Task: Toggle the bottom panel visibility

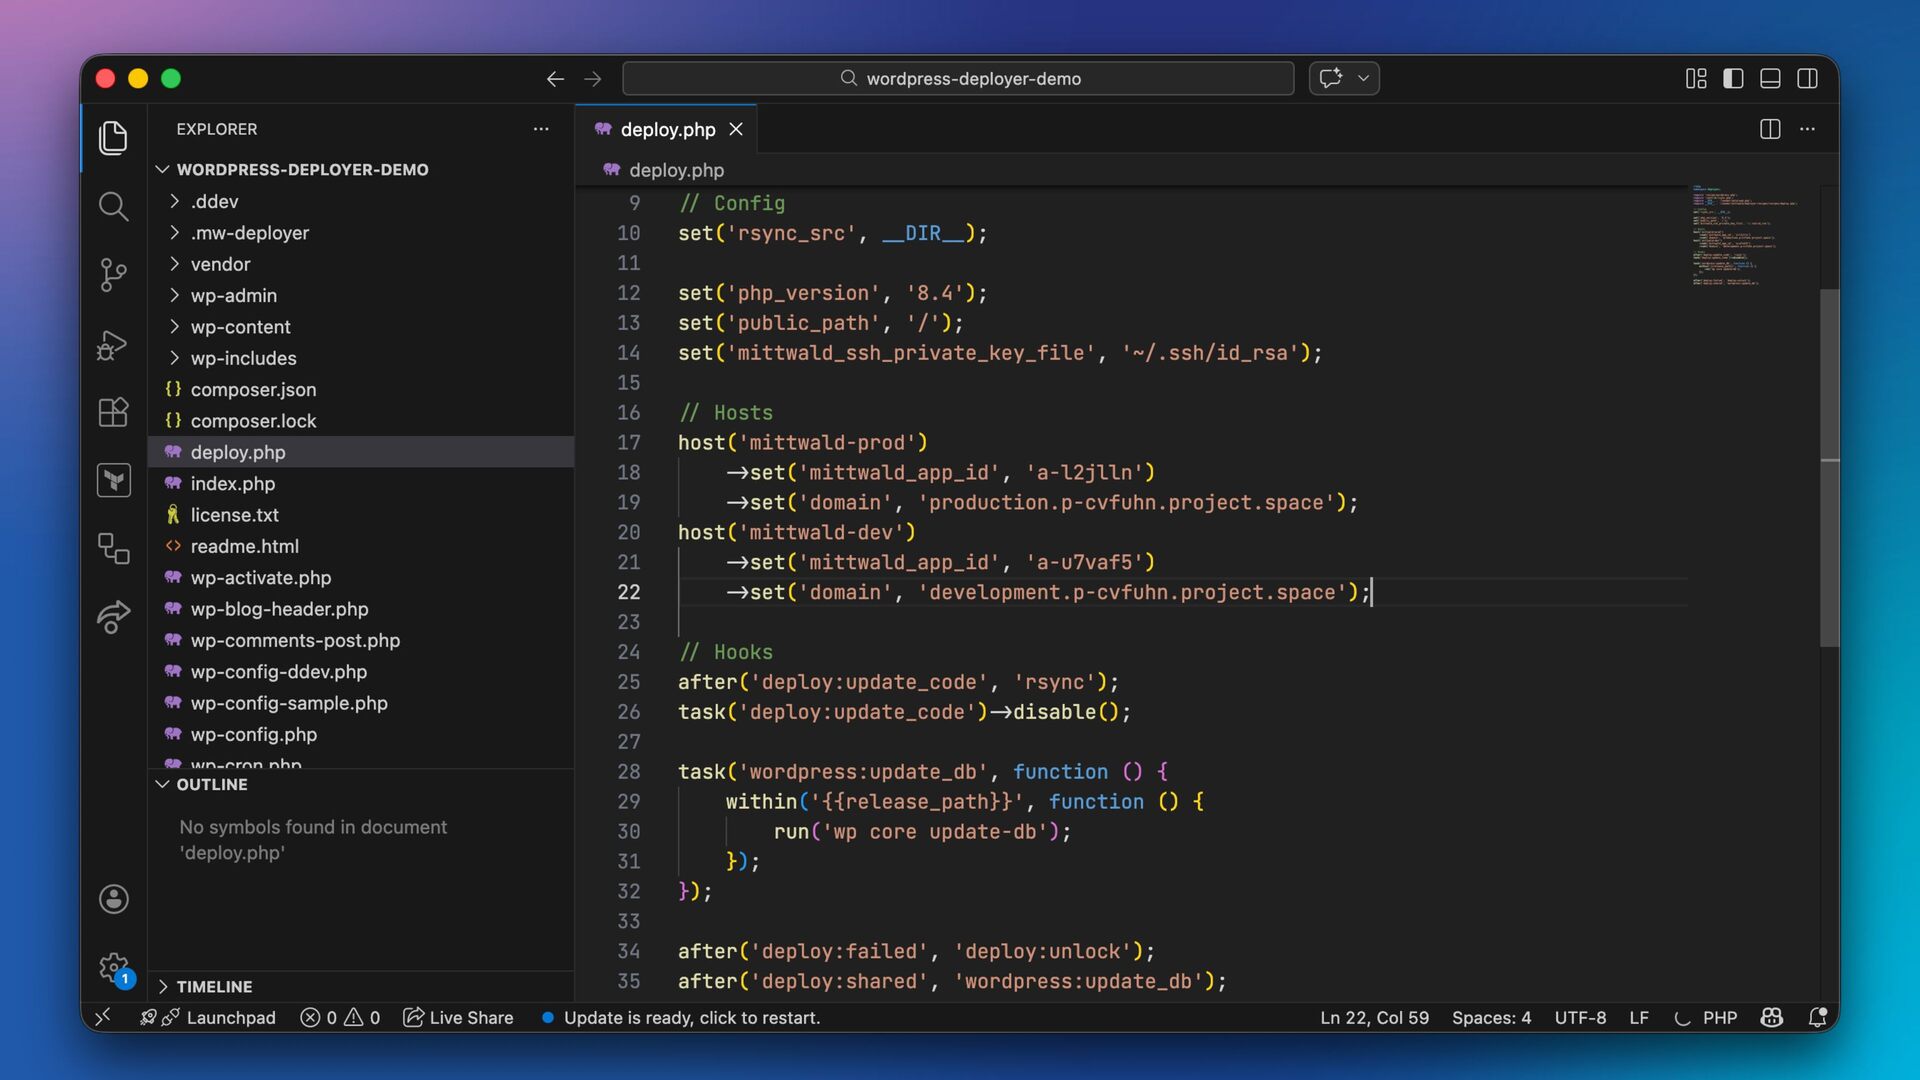Action: click(x=1770, y=78)
